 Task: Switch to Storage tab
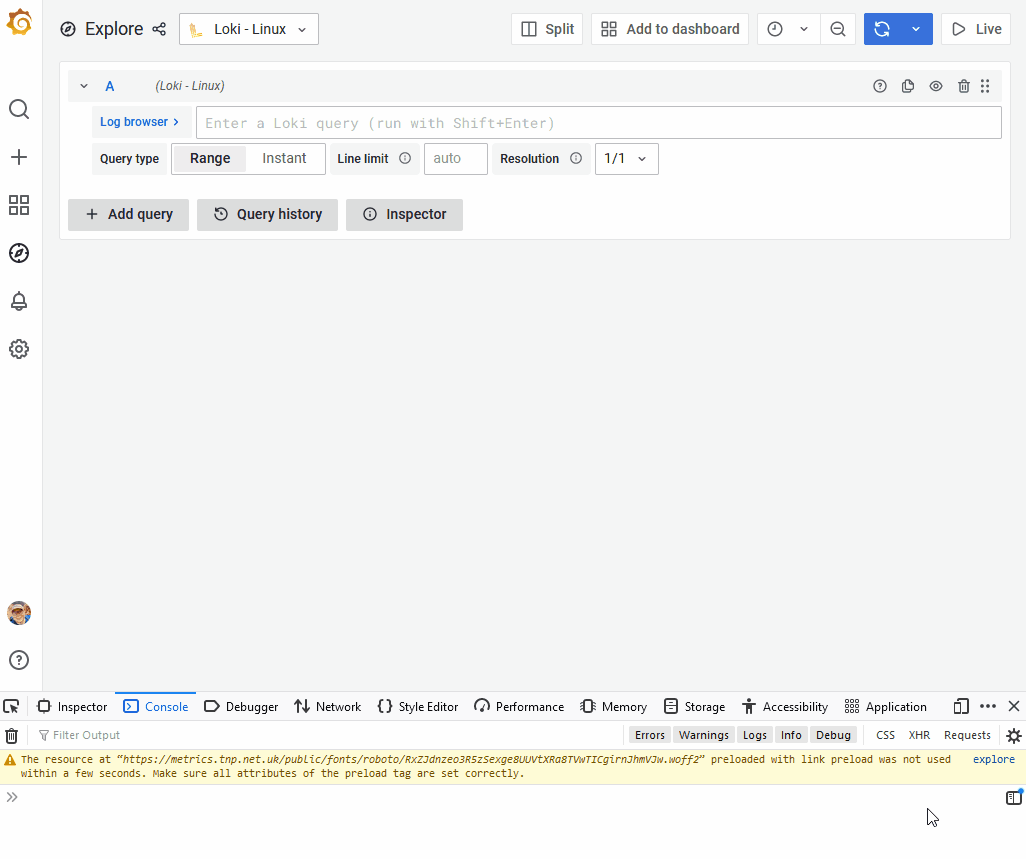(x=695, y=707)
